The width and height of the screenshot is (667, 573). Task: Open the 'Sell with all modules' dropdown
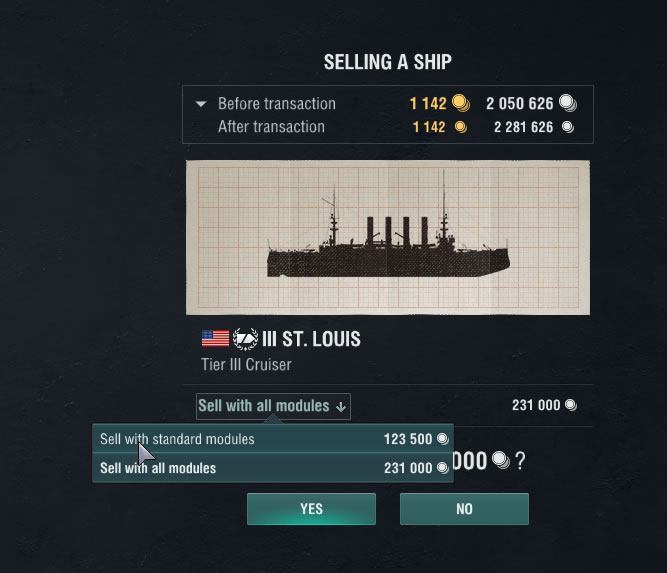pos(273,406)
